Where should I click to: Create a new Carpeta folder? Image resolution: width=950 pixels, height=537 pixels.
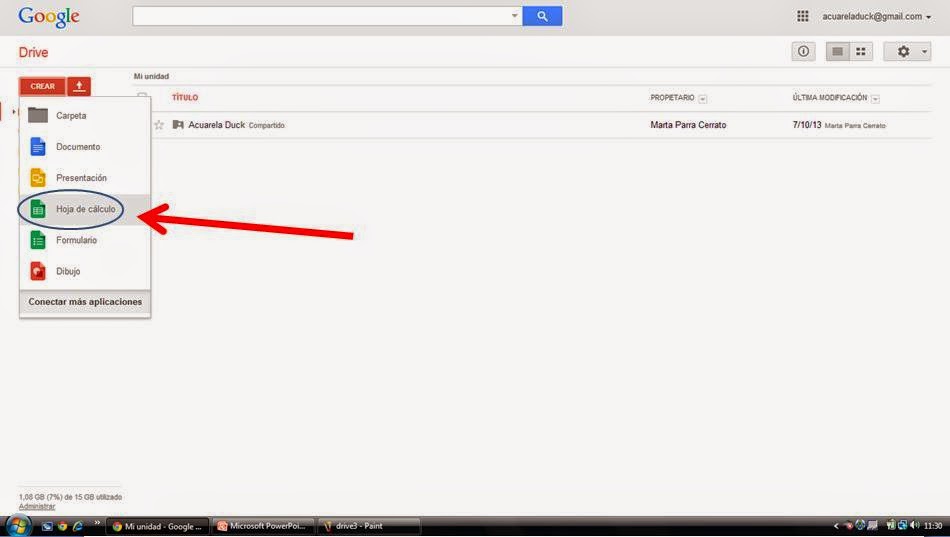(85, 115)
